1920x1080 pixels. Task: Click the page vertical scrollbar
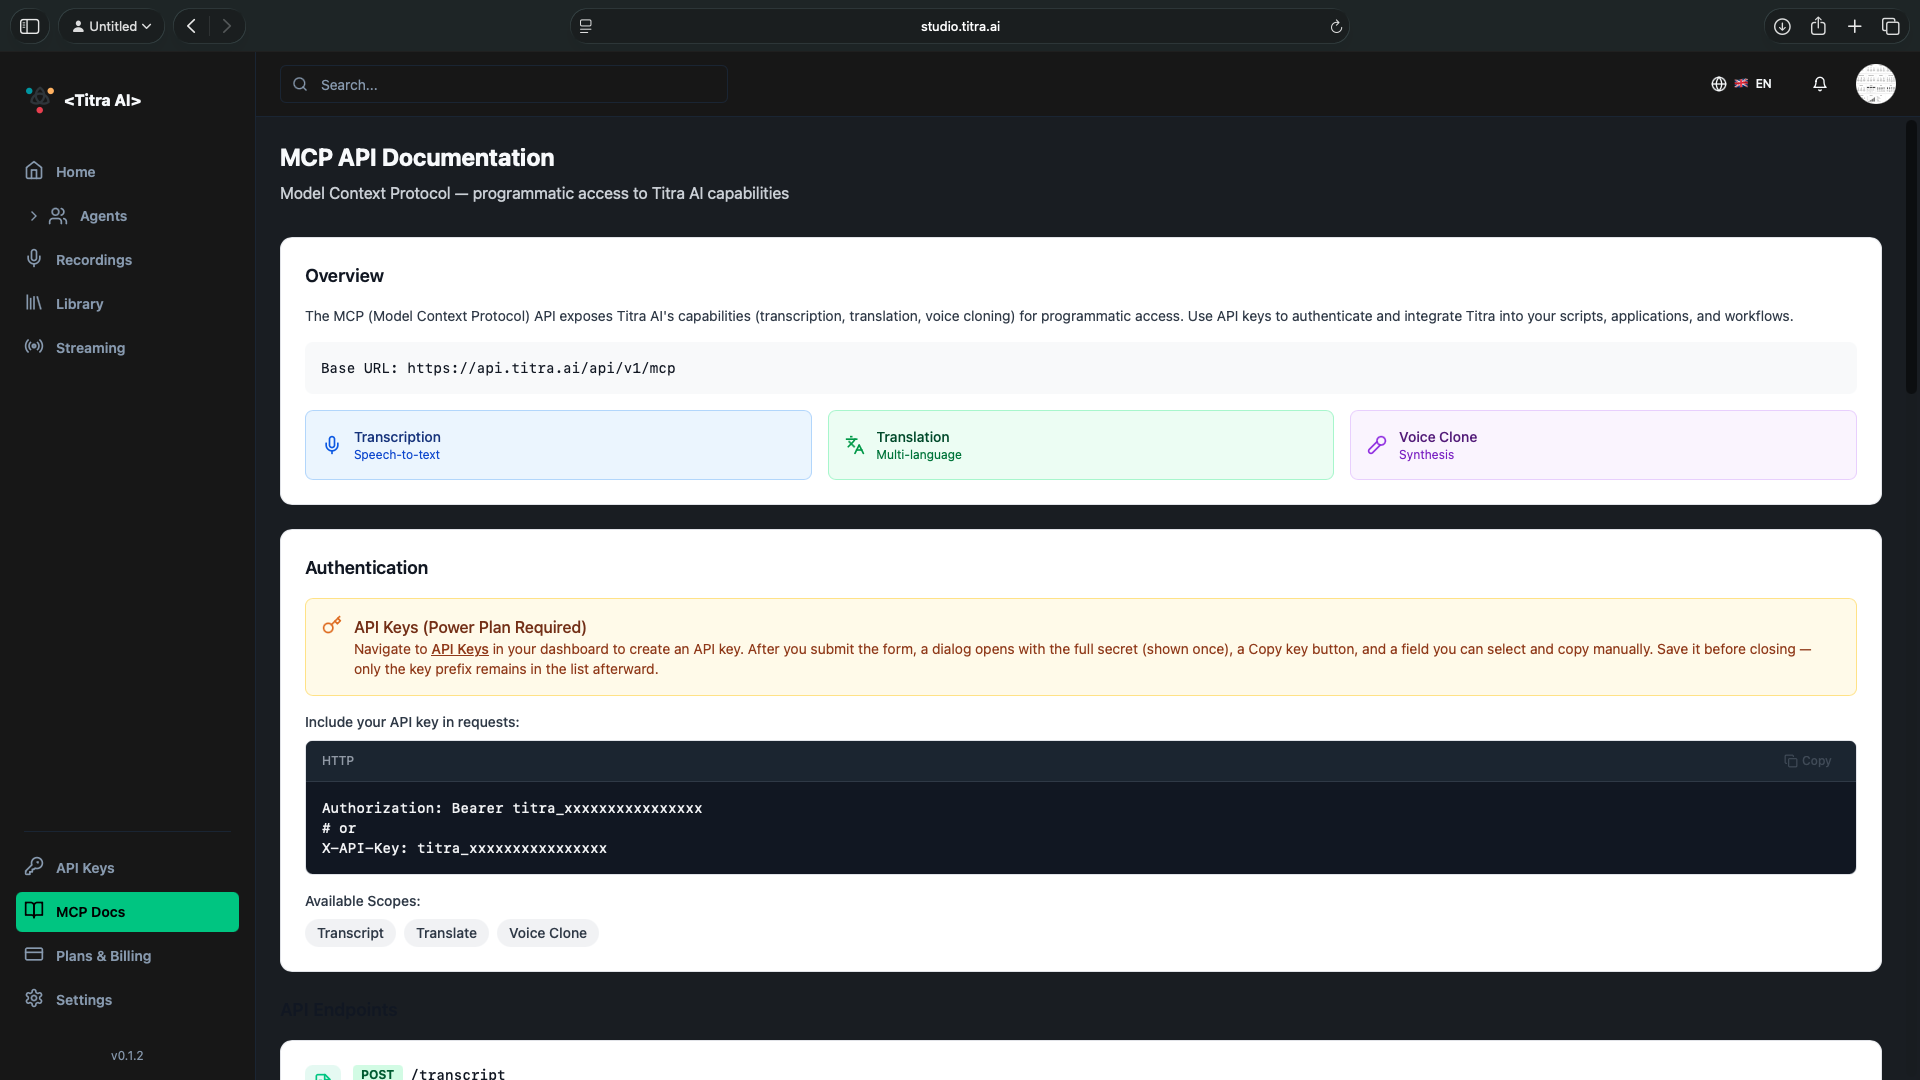click(x=1911, y=257)
